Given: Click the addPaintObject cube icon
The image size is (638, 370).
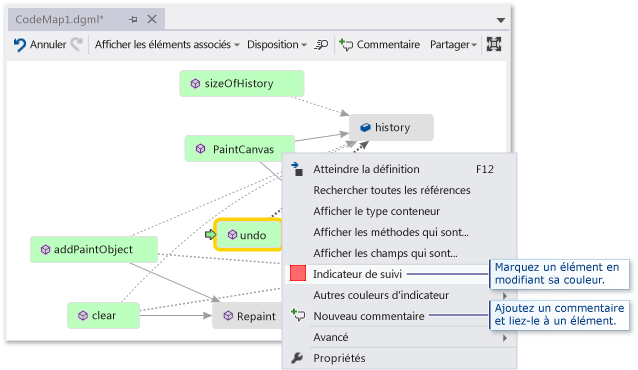Looking at the screenshot, I should click(46, 250).
